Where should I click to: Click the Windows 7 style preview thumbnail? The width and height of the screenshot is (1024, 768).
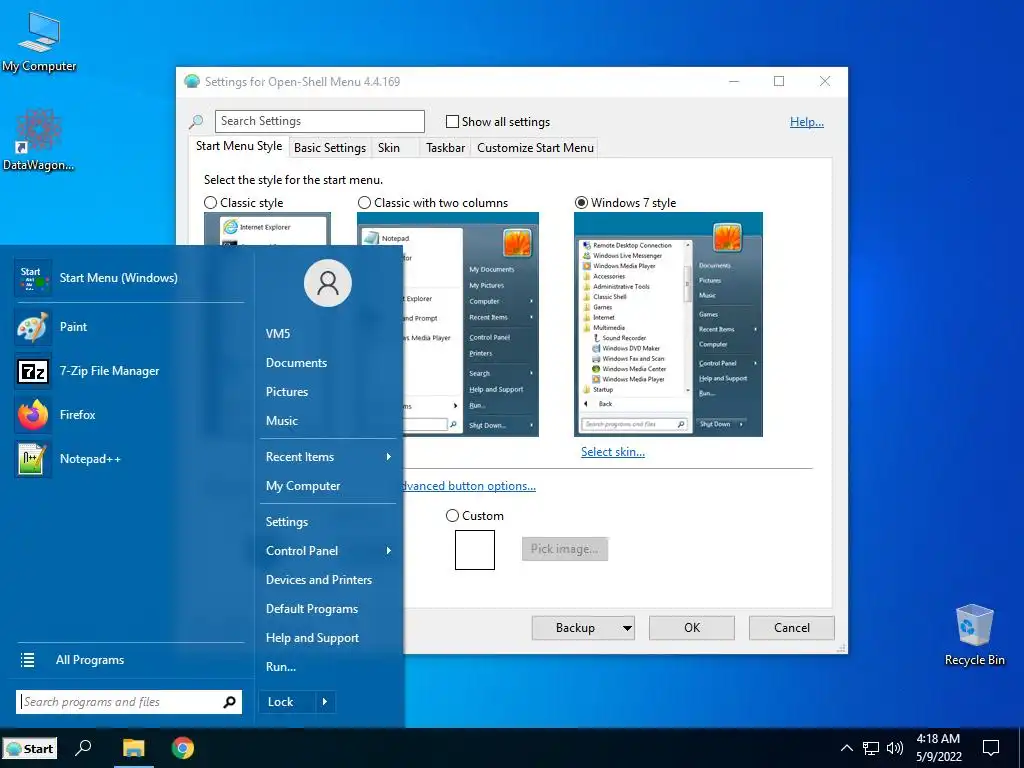(x=668, y=325)
